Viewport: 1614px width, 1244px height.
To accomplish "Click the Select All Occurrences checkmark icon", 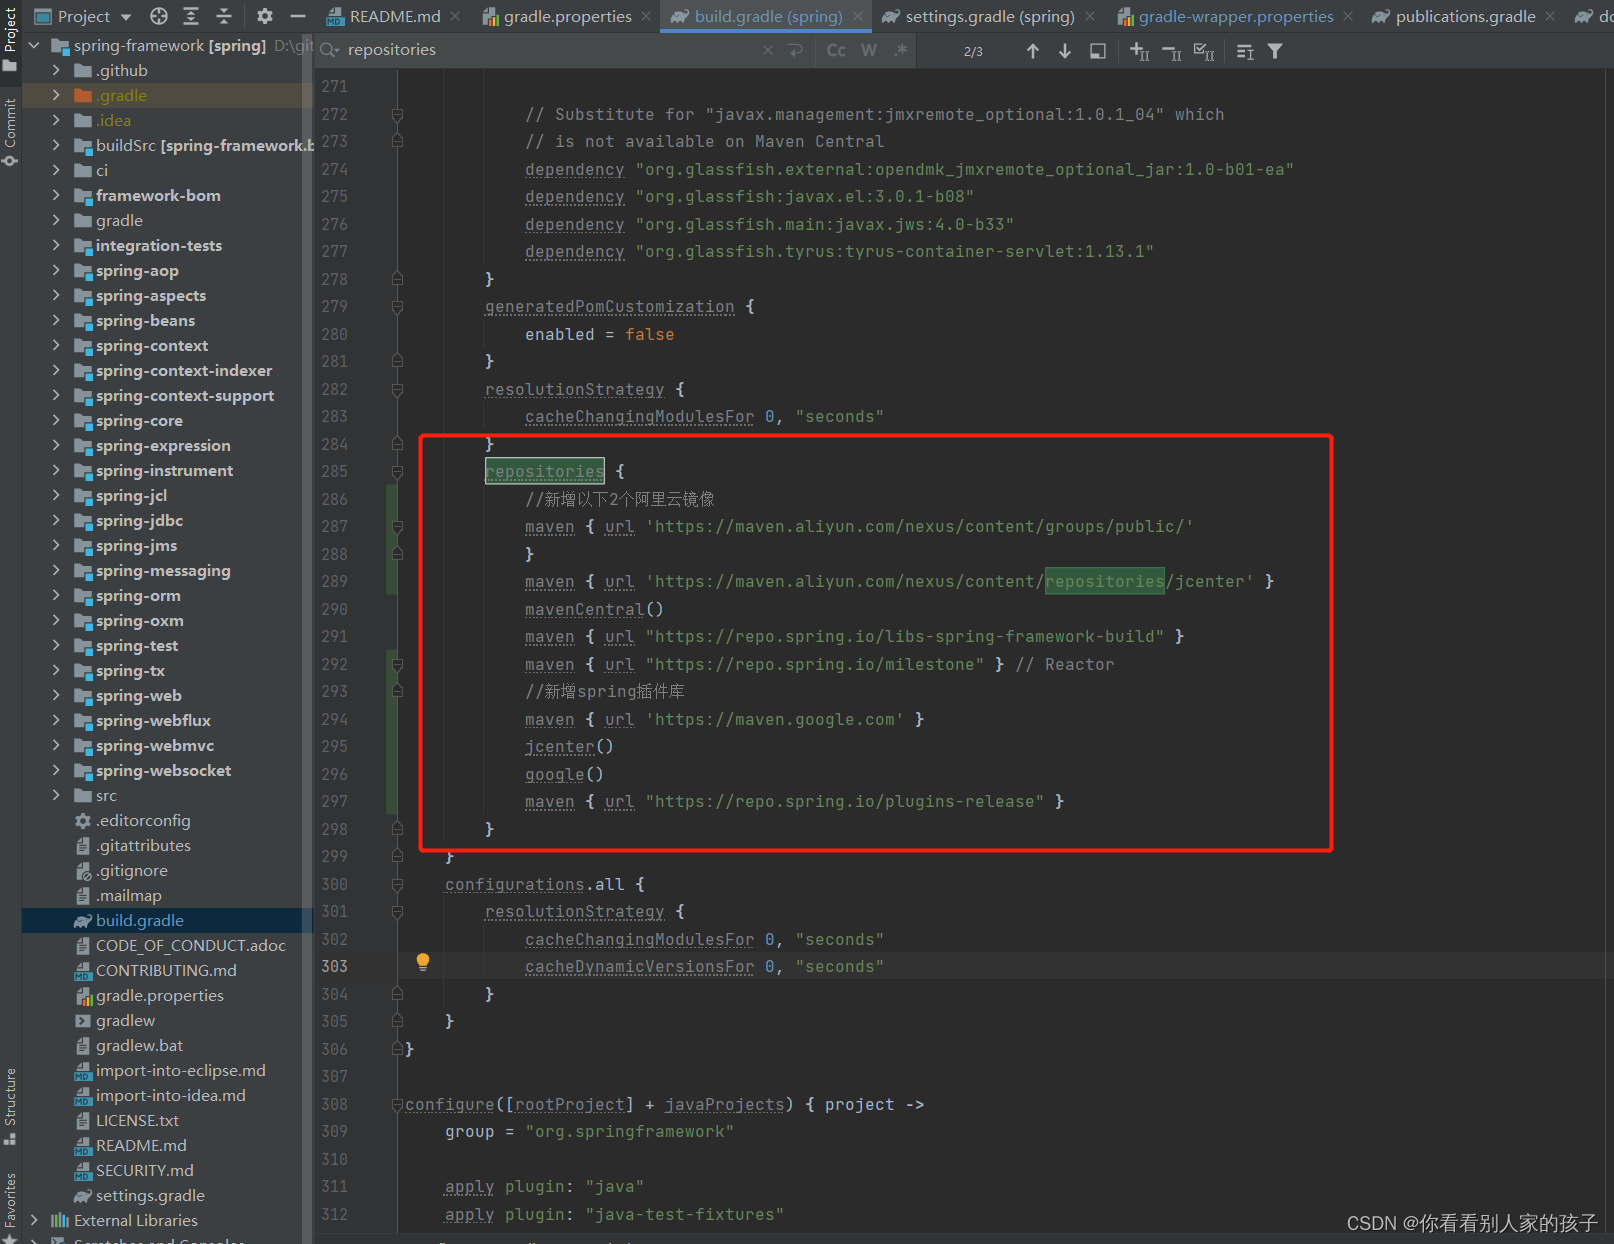I will click(x=1204, y=51).
